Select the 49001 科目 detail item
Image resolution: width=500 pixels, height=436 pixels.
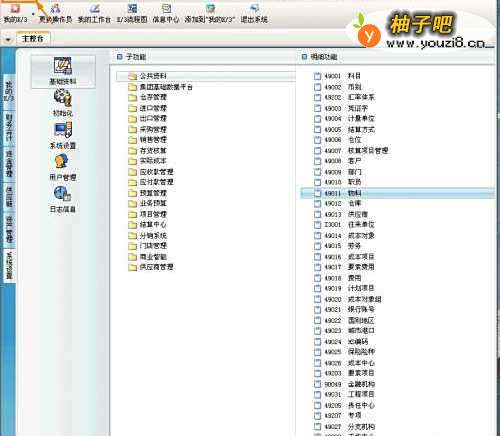[x=338, y=76]
